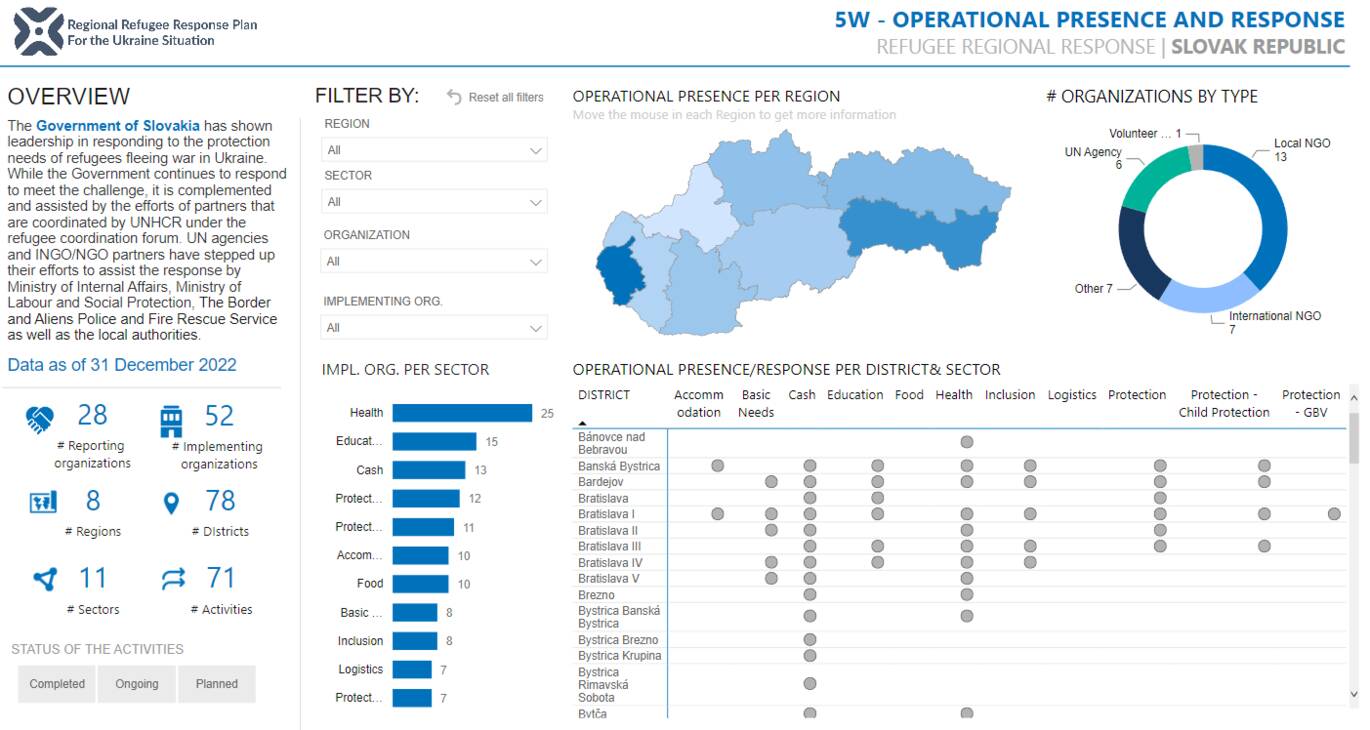Image resolution: width=1370 pixels, height=730 pixels.
Task: Click the Basic Needs column header
Action: coord(756,403)
